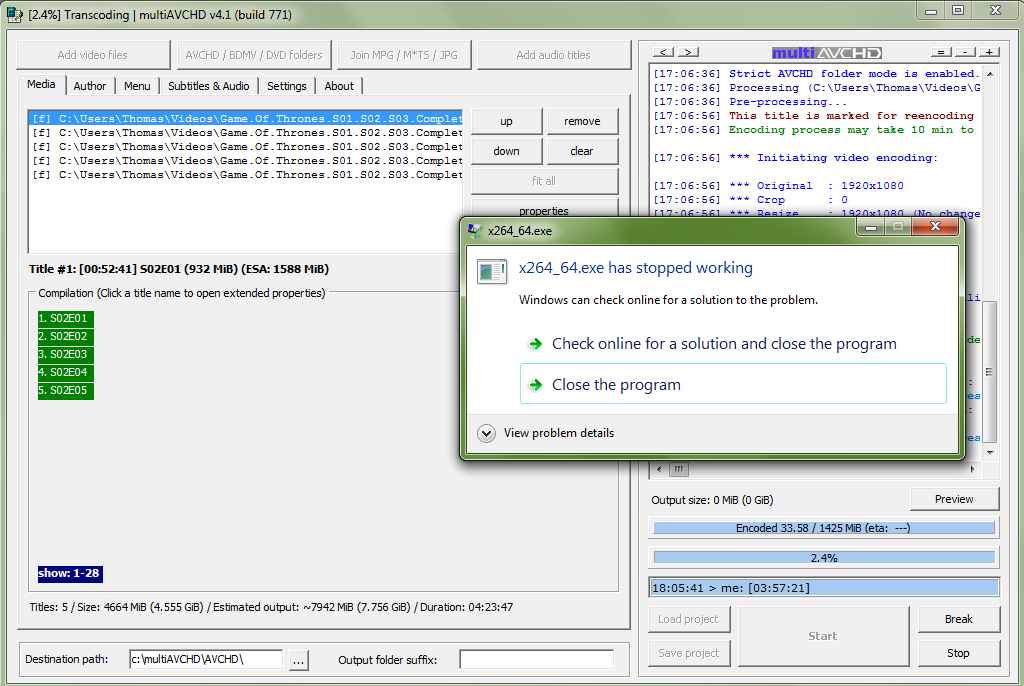Screen dimensions: 1024x686
Task: Click the log vertical scrollbar thumb
Action: click(990, 372)
